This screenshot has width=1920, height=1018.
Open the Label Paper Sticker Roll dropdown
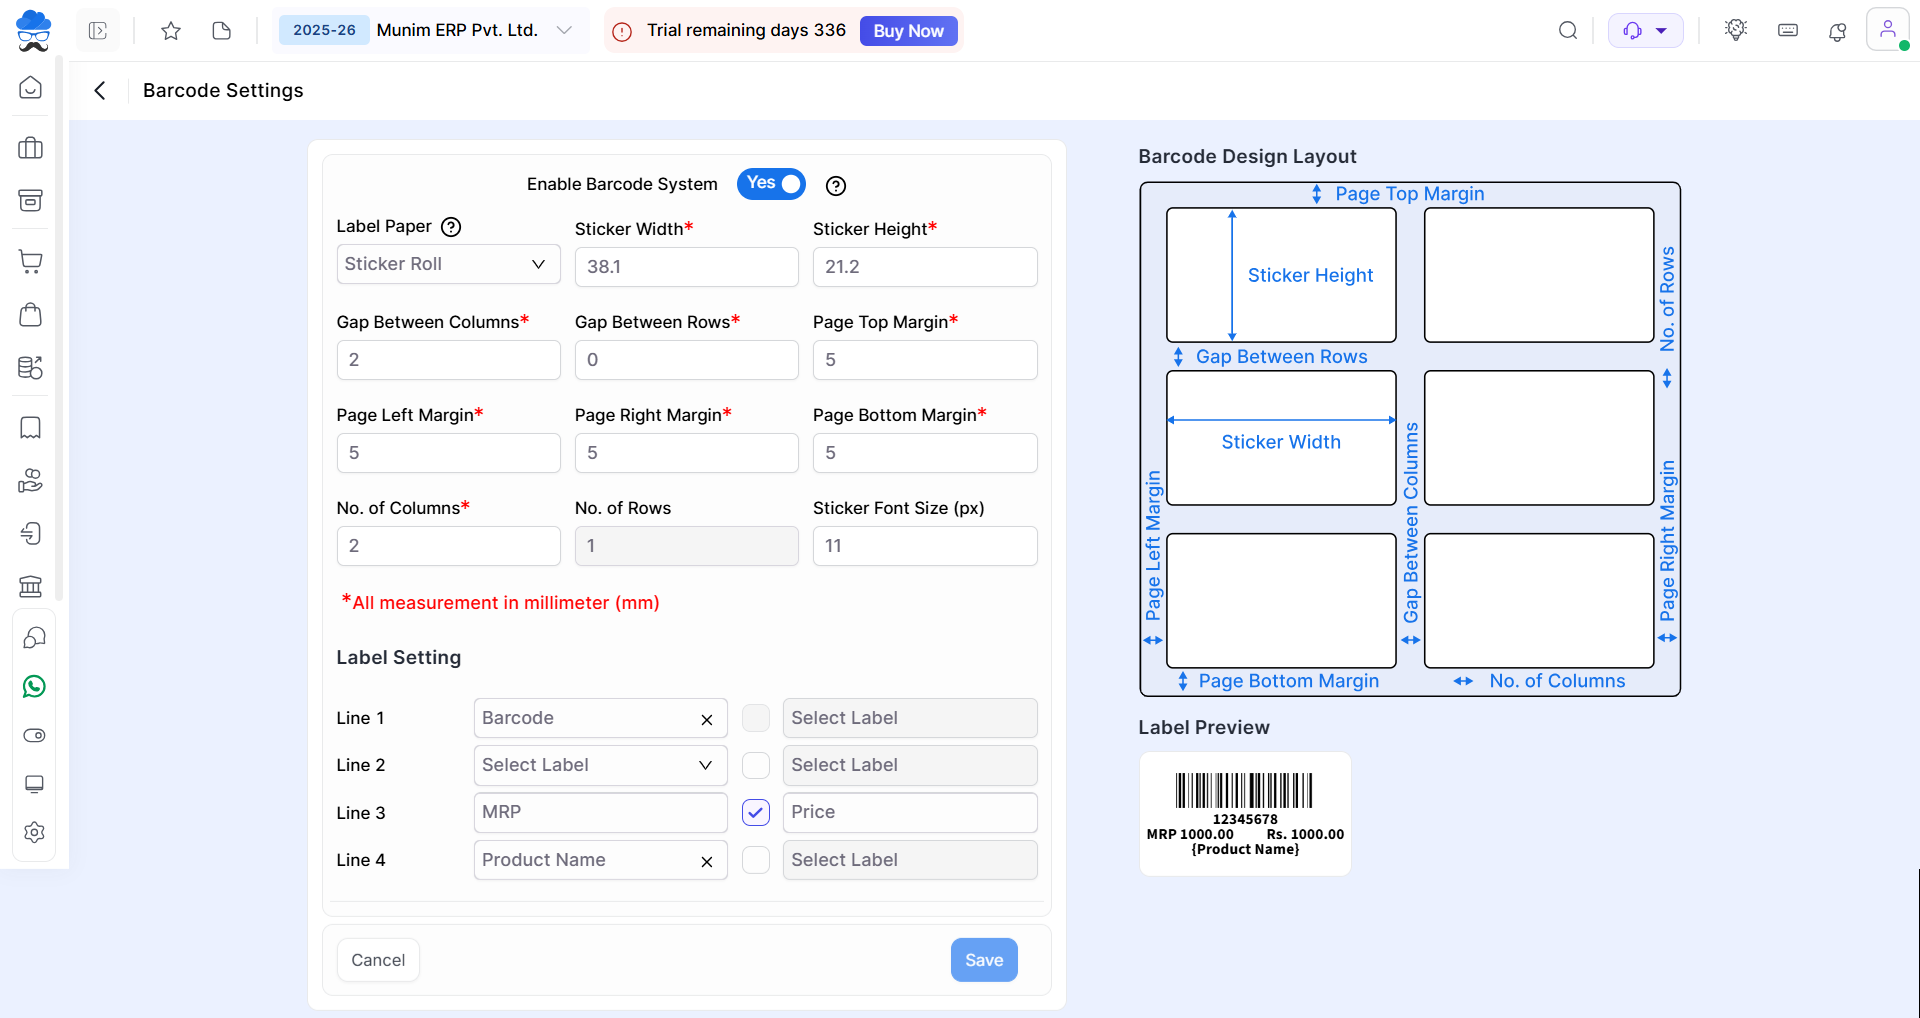pos(448,265)
